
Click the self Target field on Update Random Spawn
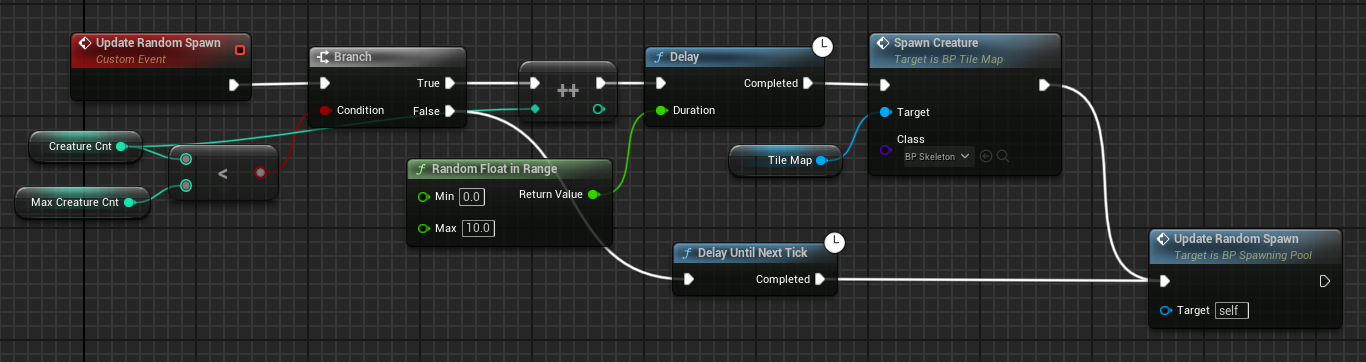click(1232, 311)
